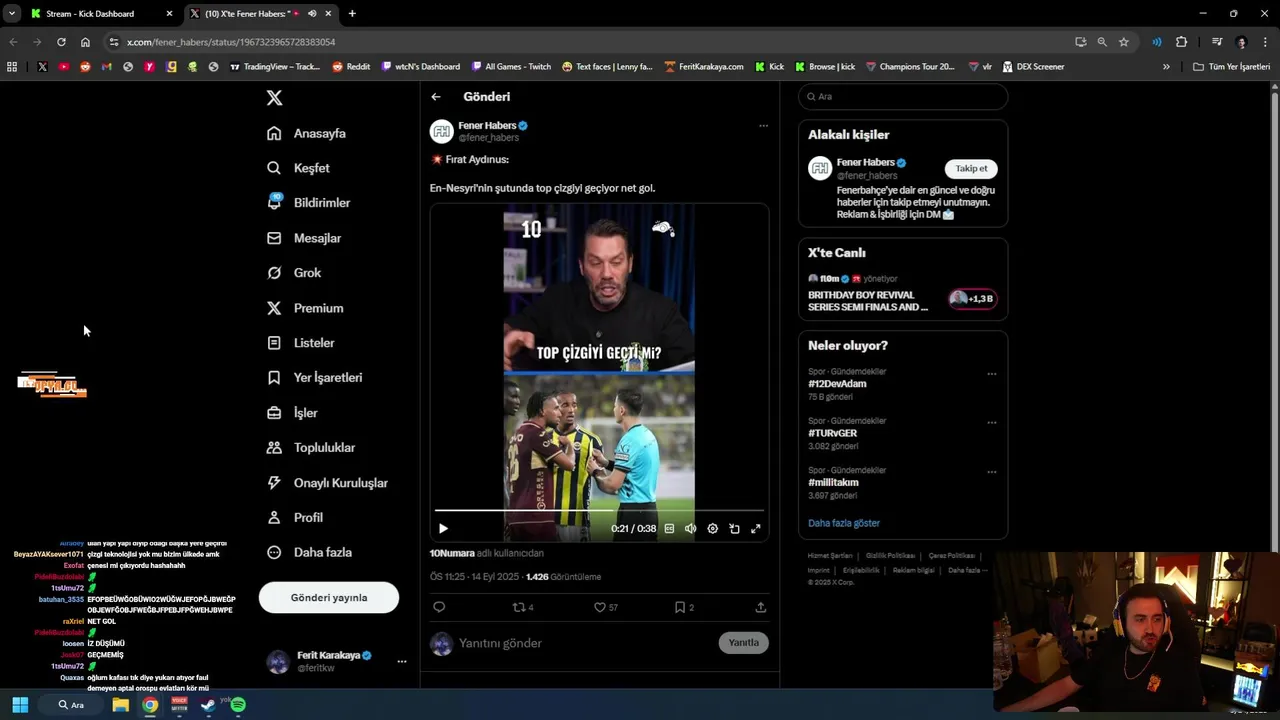1280x720 pixels.
Task: Open options for #12DevAdam trend
Action: click(x=991, y=374)
